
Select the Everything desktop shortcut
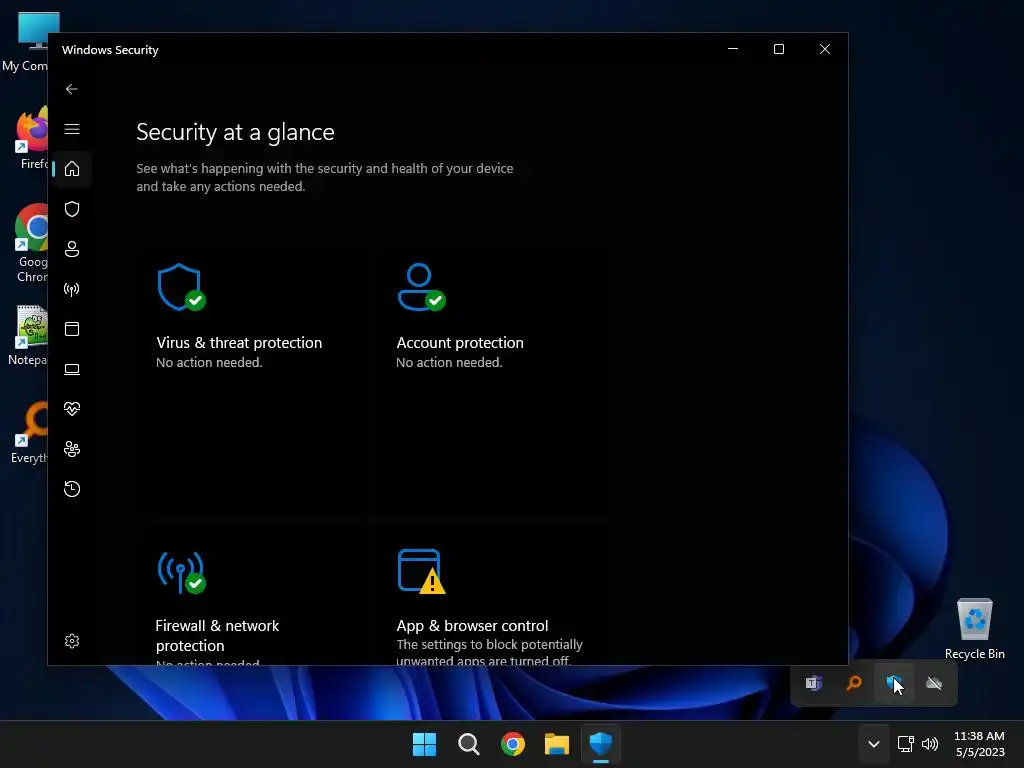pyautogui.click(x=30, y=434)
